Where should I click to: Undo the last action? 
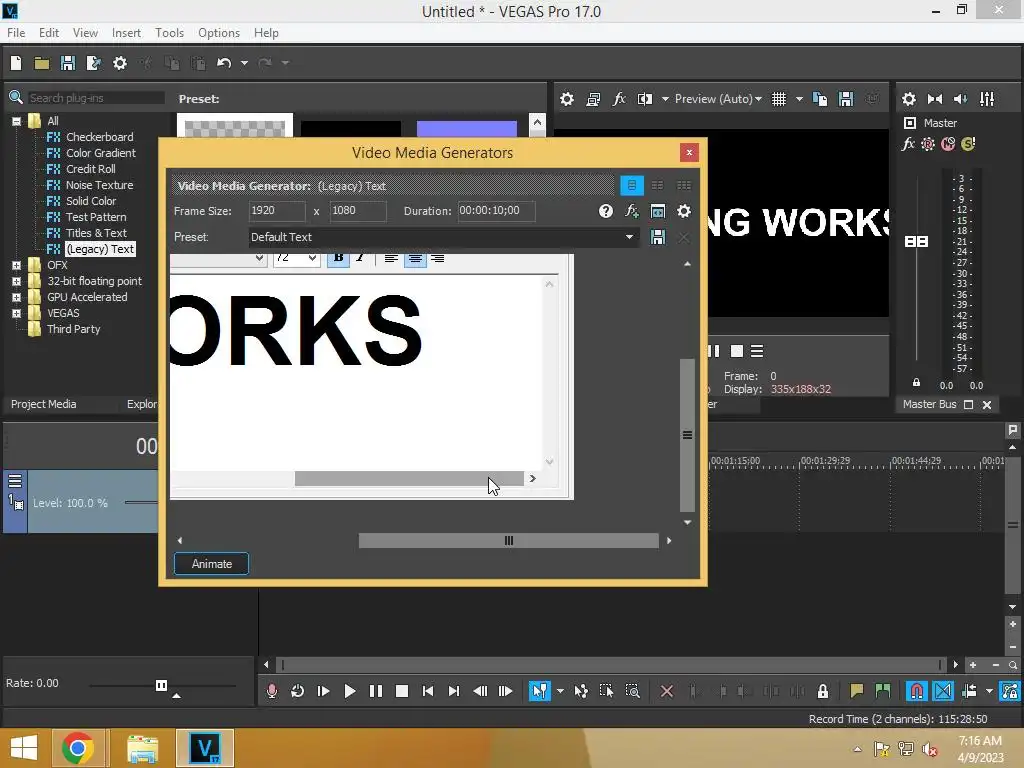tap(224, 63)
